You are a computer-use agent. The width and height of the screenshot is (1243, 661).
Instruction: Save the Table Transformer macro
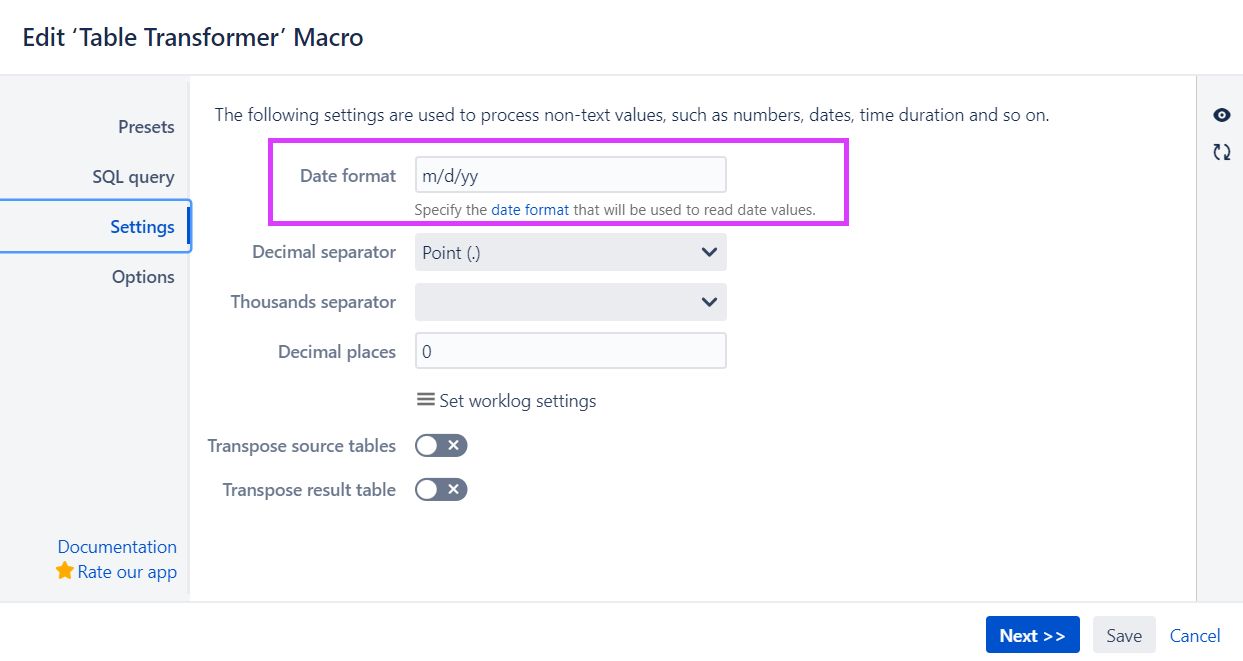click(x=1123, y=634)
